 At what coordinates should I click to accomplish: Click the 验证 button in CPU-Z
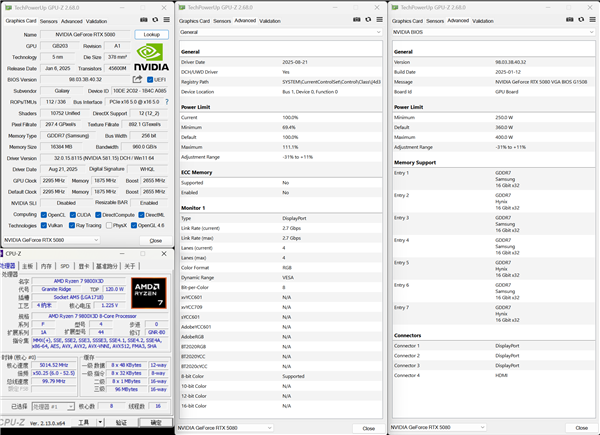(x=121, y=422)
